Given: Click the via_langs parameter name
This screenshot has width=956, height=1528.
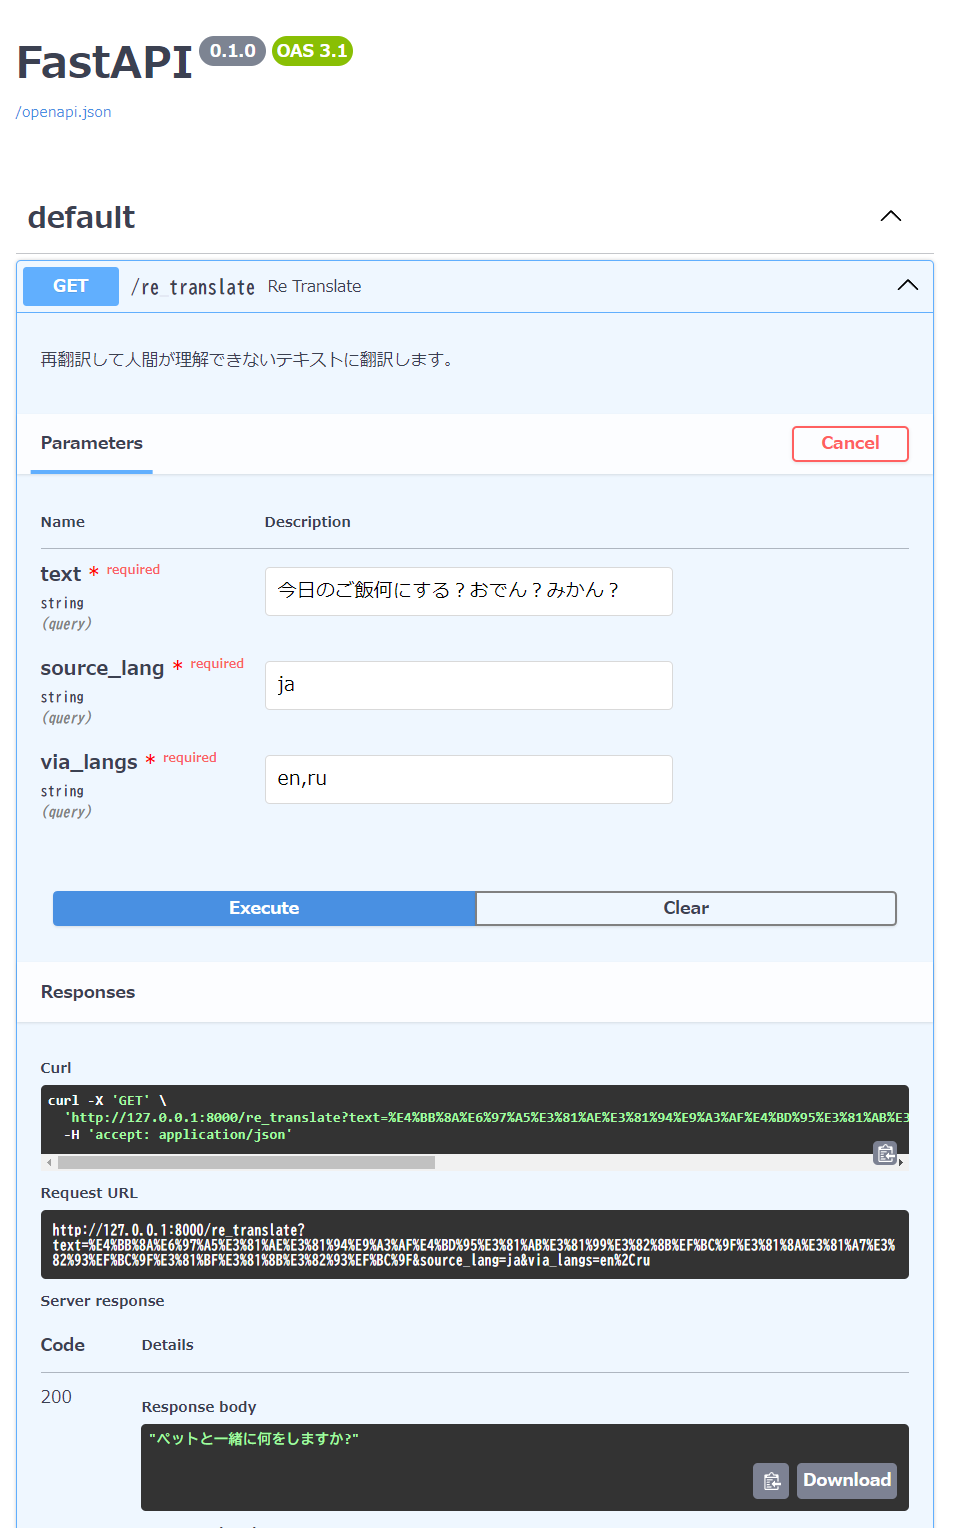Looking at the screenshot, I should point(89,762).
